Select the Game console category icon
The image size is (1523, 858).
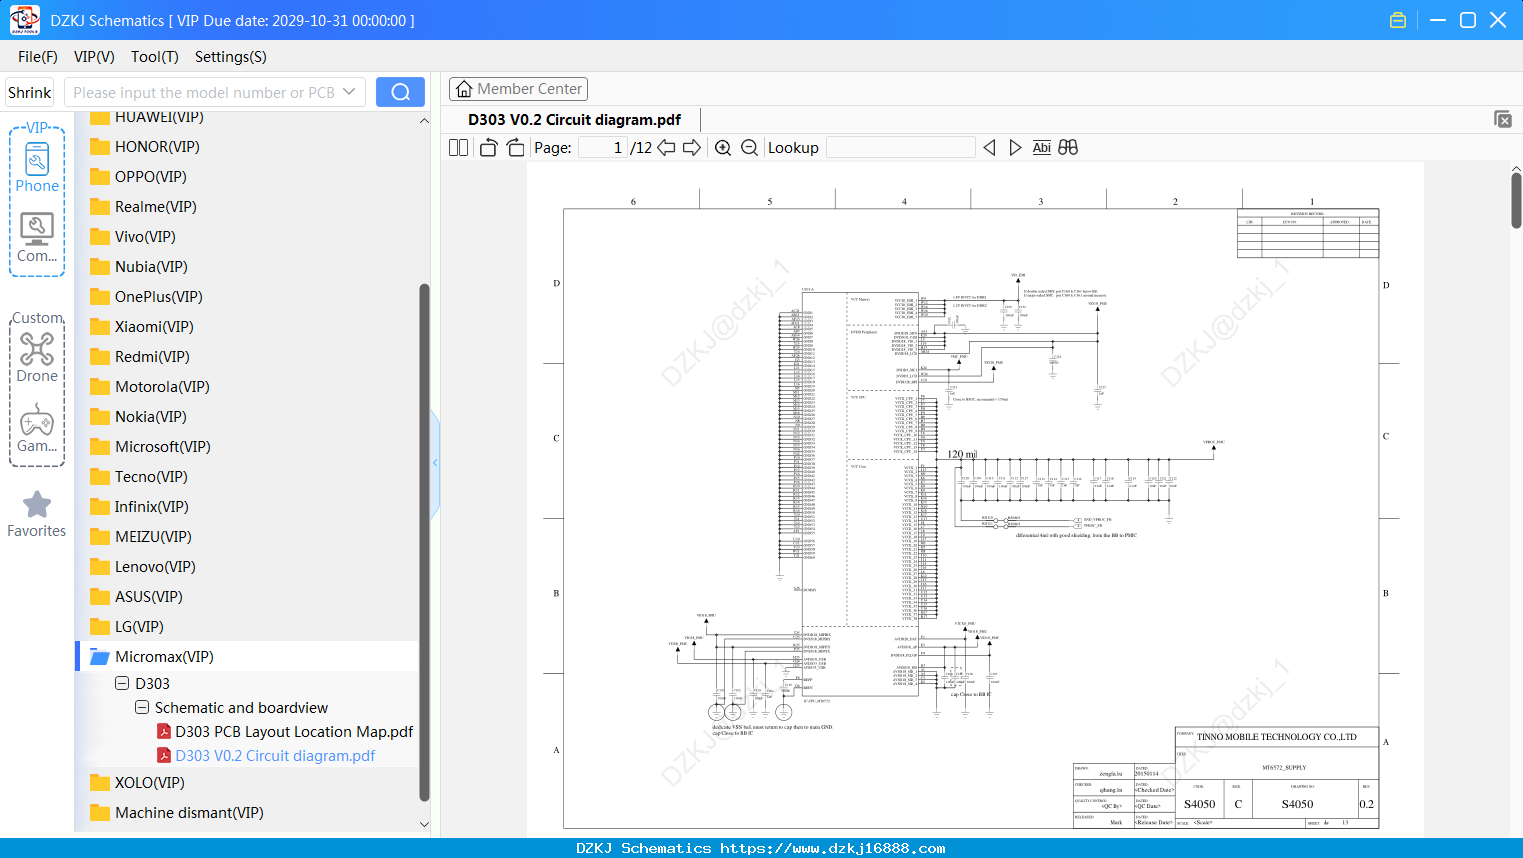[37, 428]
